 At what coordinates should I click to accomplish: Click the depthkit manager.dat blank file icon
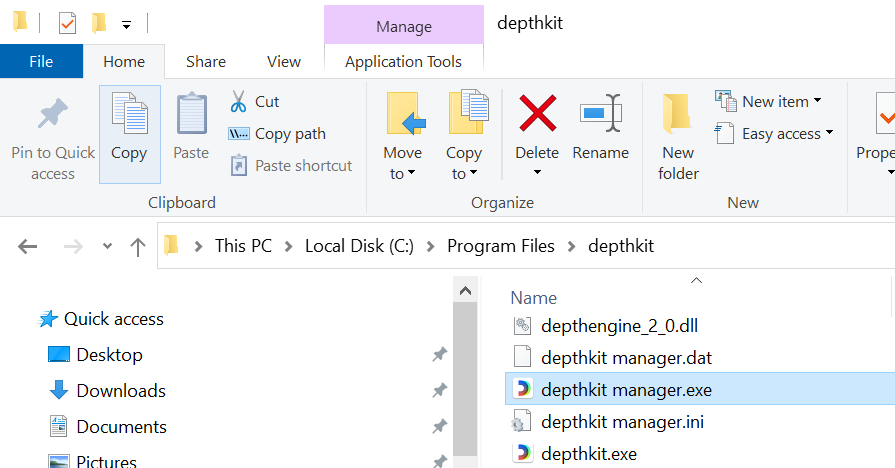522,357
